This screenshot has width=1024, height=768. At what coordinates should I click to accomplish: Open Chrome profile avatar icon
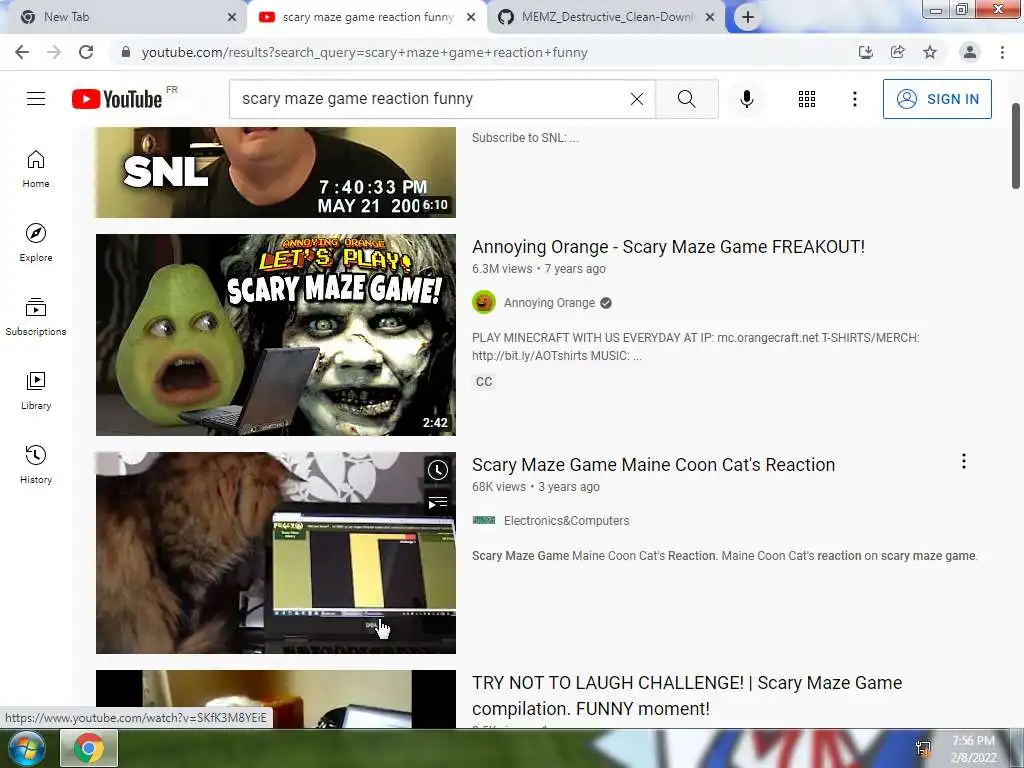970,52
